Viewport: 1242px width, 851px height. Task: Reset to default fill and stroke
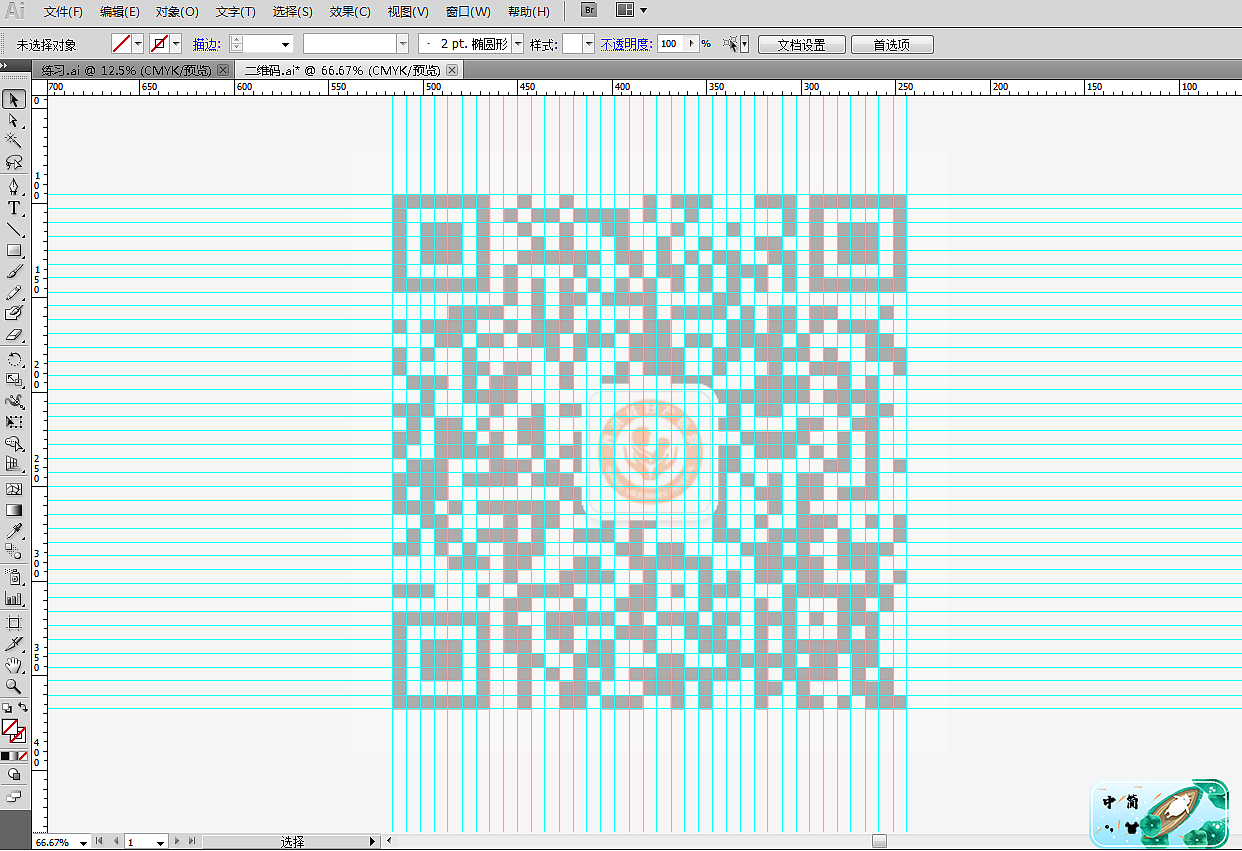(6, 707)
